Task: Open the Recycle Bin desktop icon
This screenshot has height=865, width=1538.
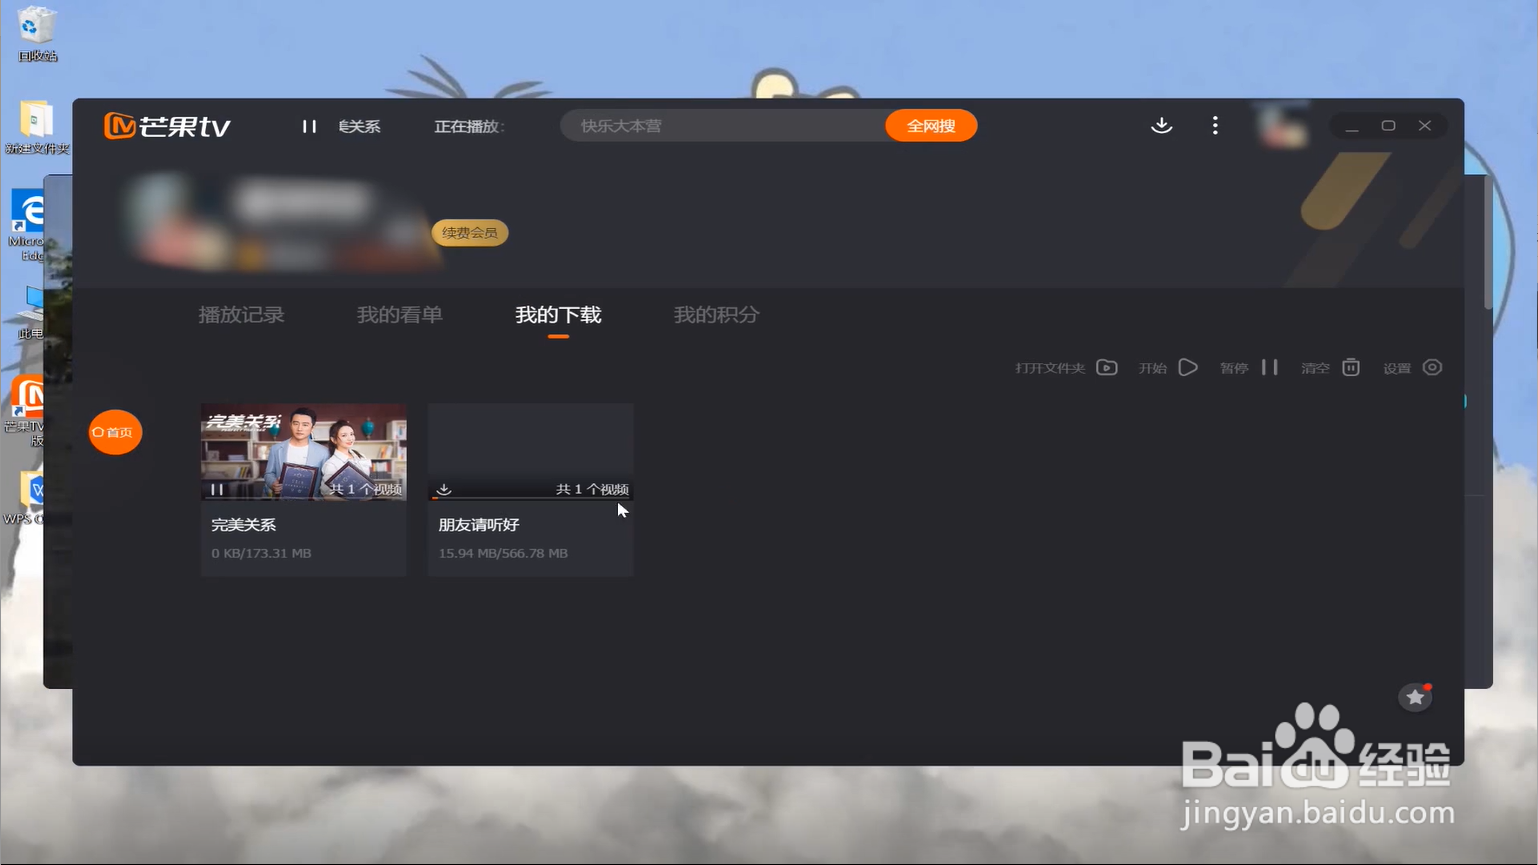Action: click(37, 33)
